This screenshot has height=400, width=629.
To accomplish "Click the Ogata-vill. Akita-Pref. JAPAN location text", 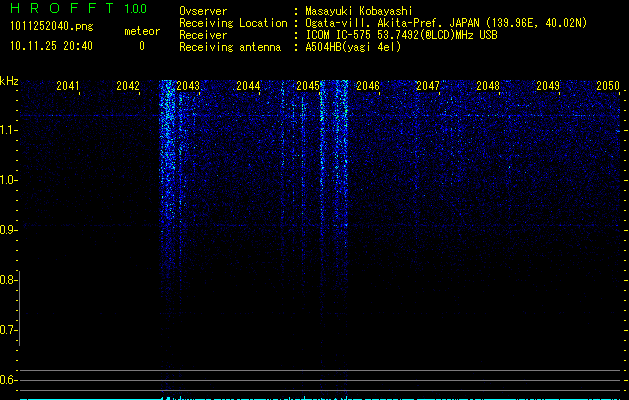I will pyautogui.click(x=446, y=23).
